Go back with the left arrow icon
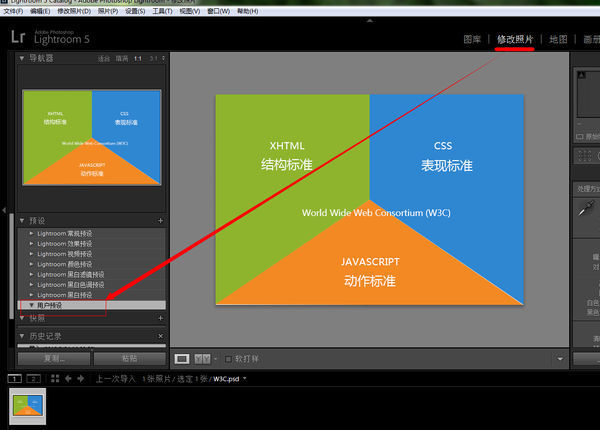The image size is (600, 430). (68, 378)
